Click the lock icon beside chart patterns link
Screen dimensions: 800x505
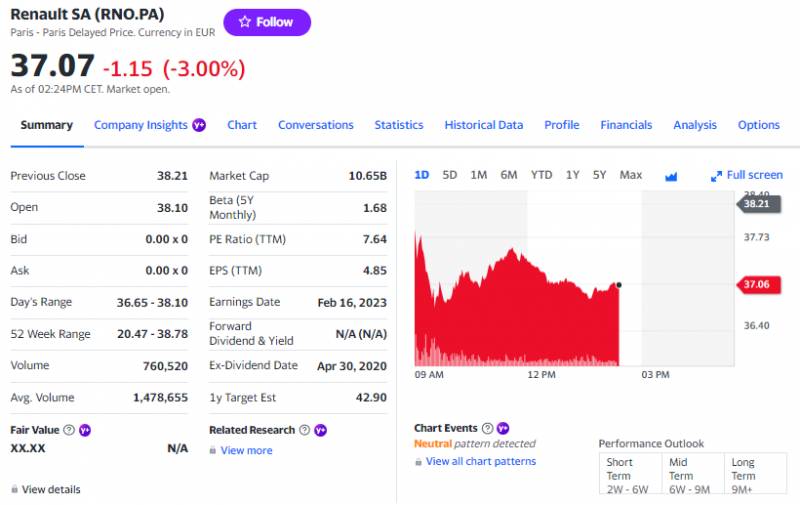click(x=418, y=462)
